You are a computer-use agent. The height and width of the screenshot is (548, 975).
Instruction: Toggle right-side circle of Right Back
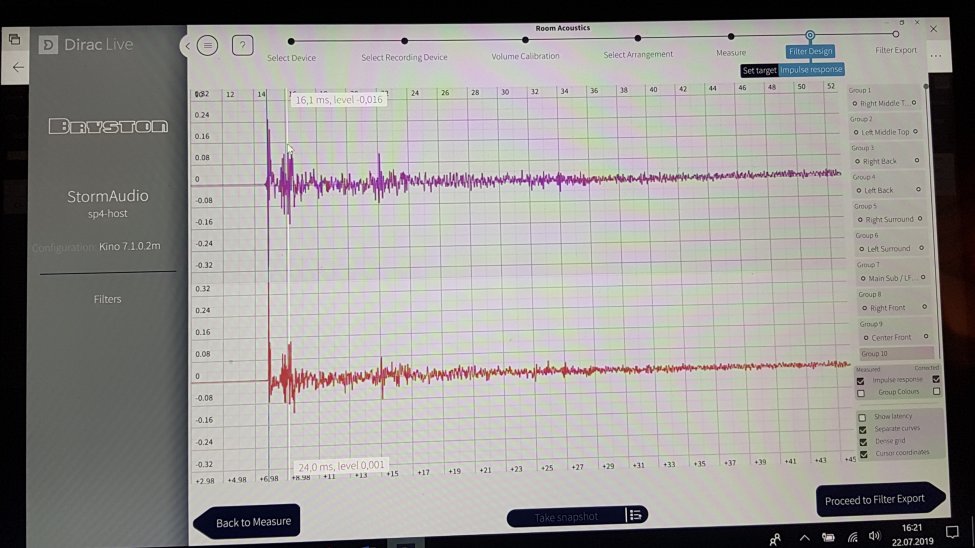[917, 160]
